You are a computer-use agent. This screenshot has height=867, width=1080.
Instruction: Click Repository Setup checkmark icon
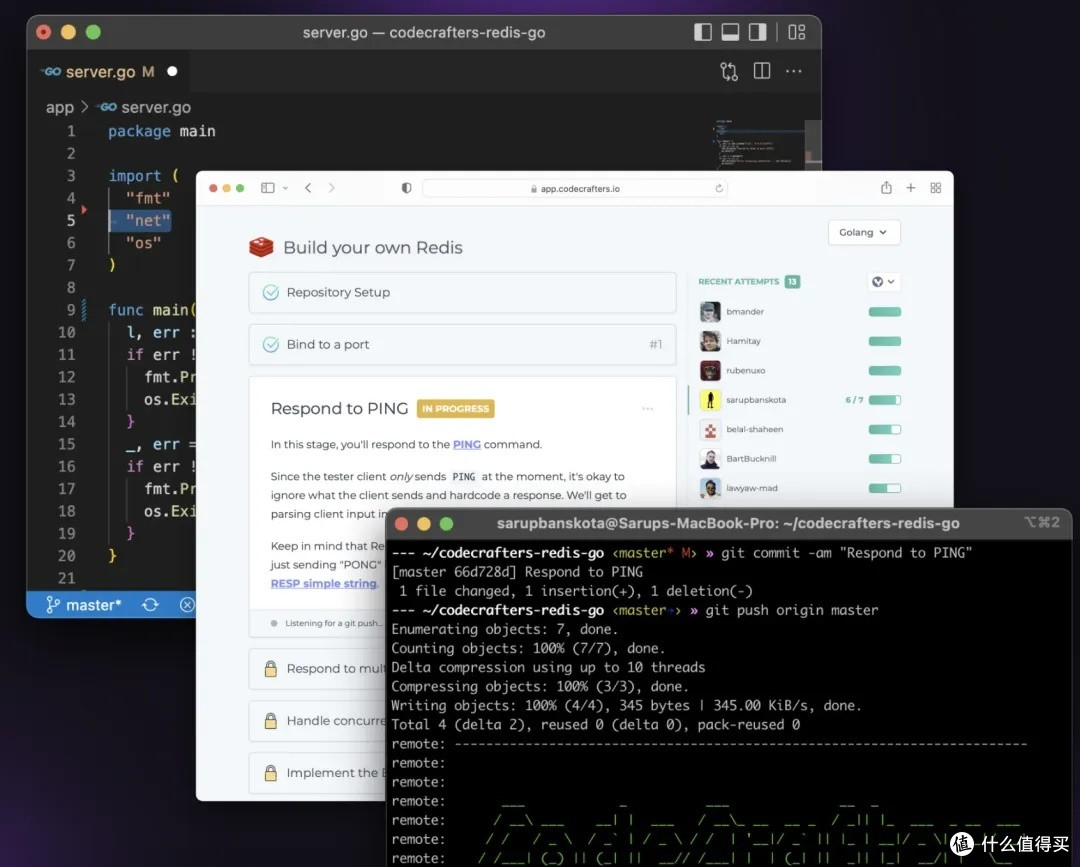pos(271,293)
